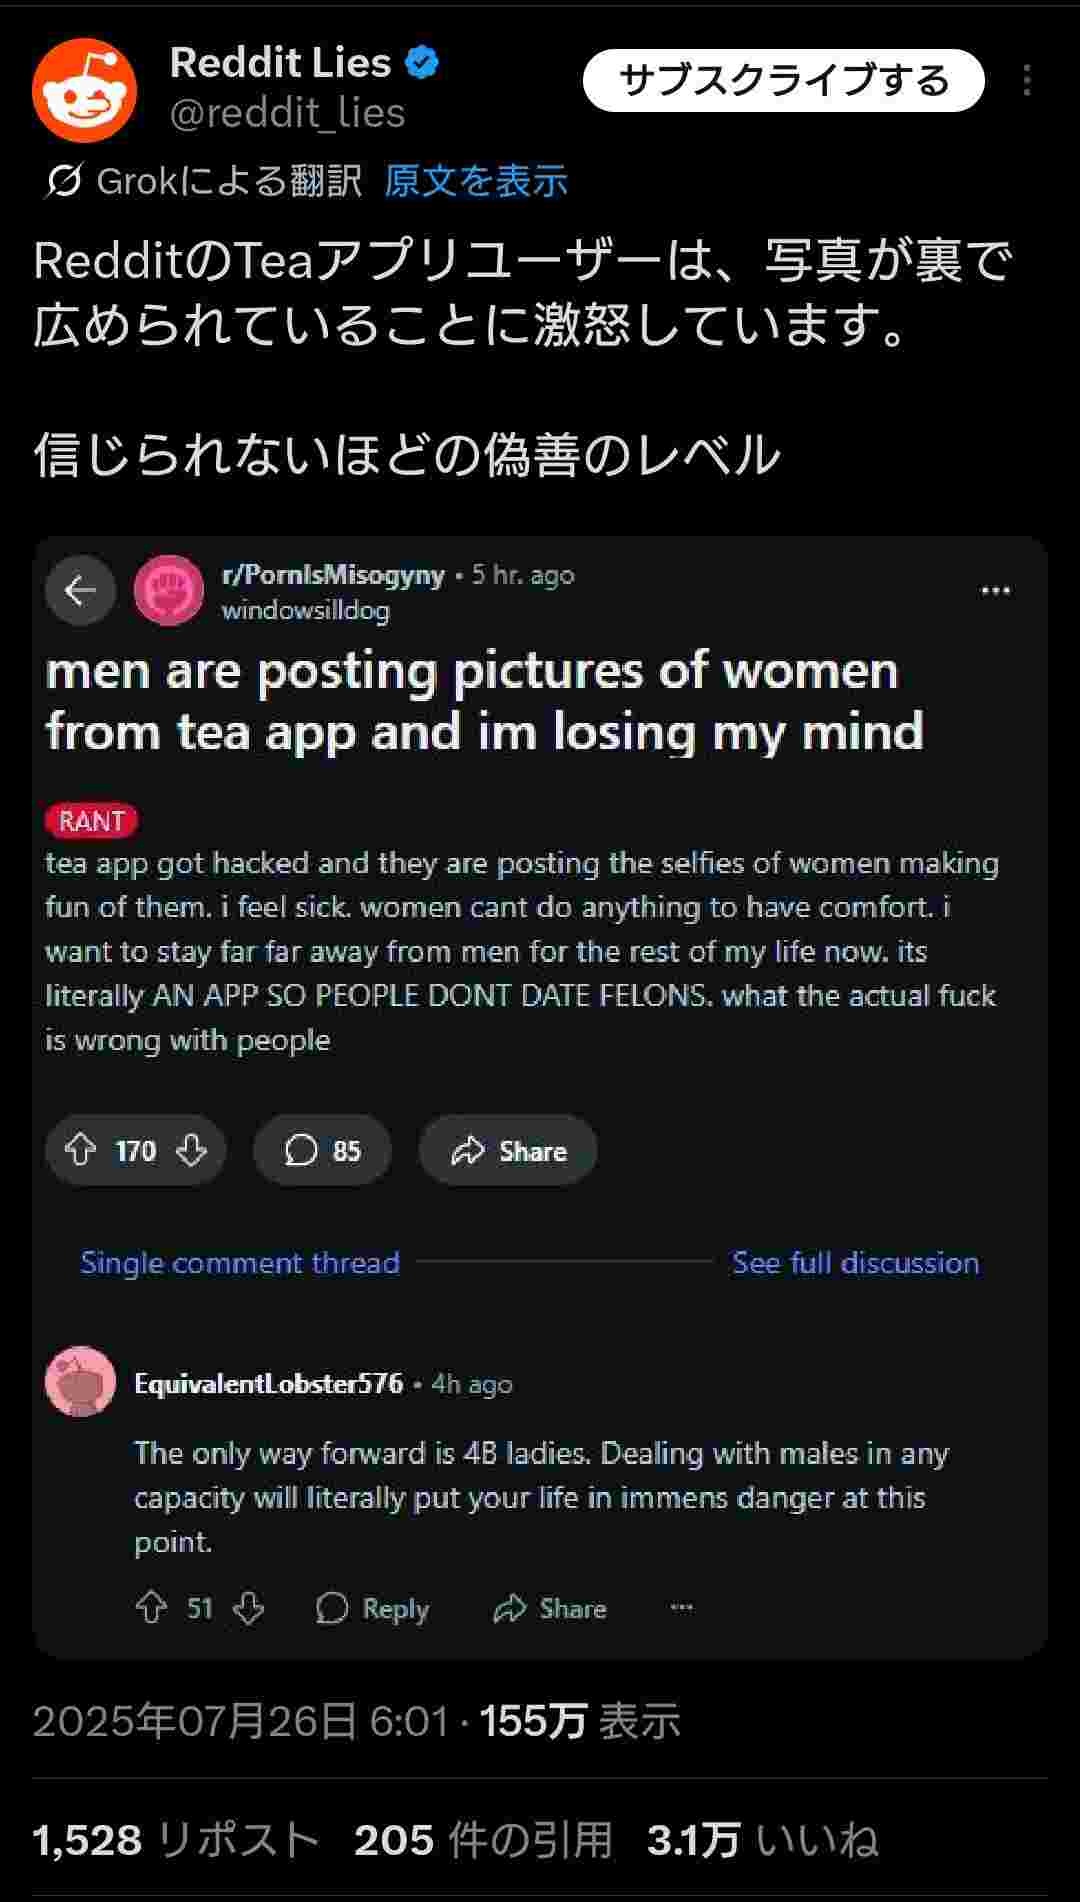Open the Reddit post's overflow menu
The image size is (1080, 1902).
(997, 590)
